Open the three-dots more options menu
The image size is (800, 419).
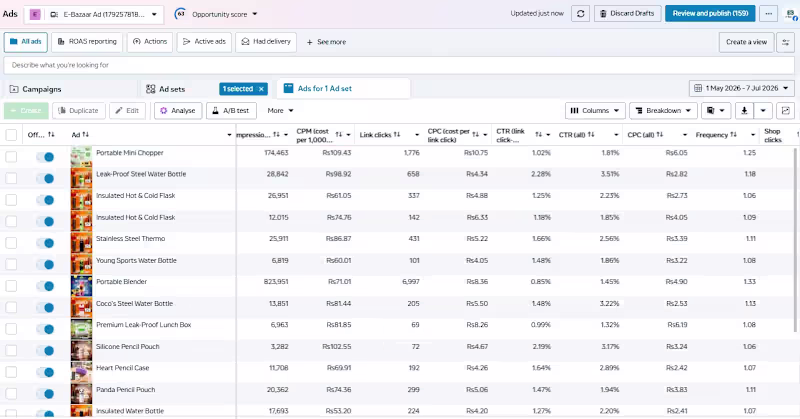pyautogui.click(x=768, y=14)
